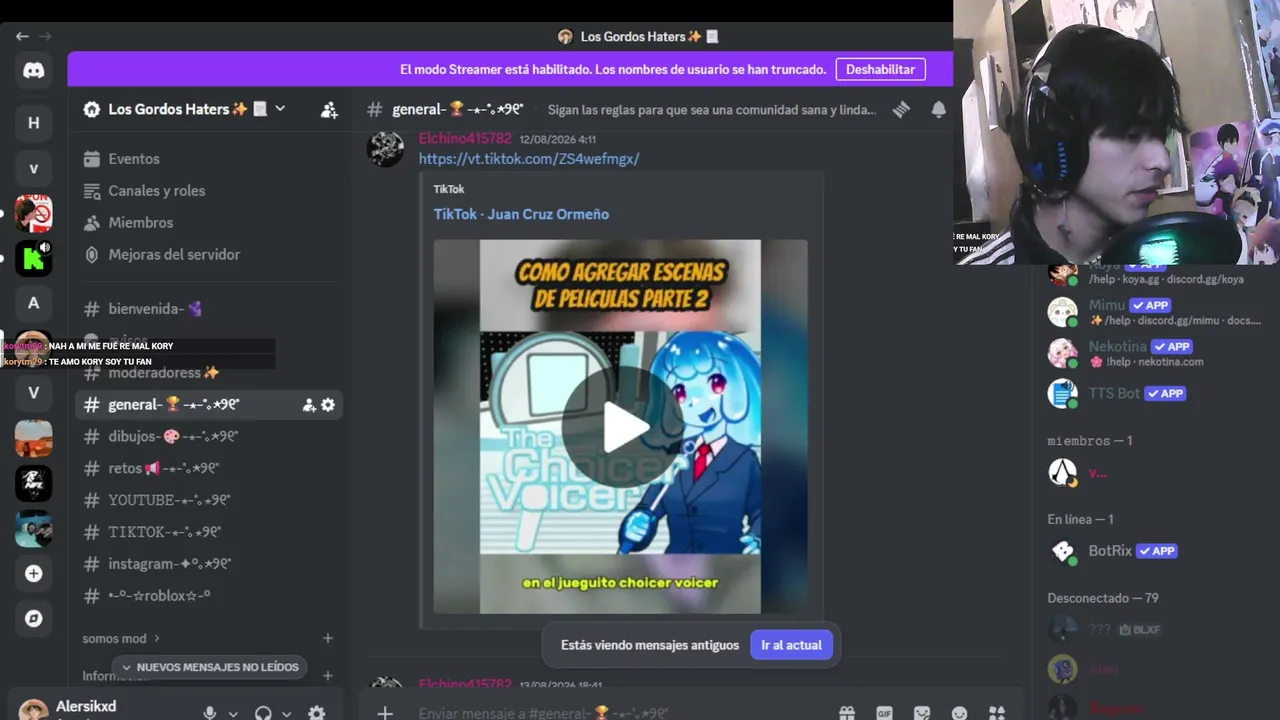
Task: Open the instagram channel
Action: (209, 565)
